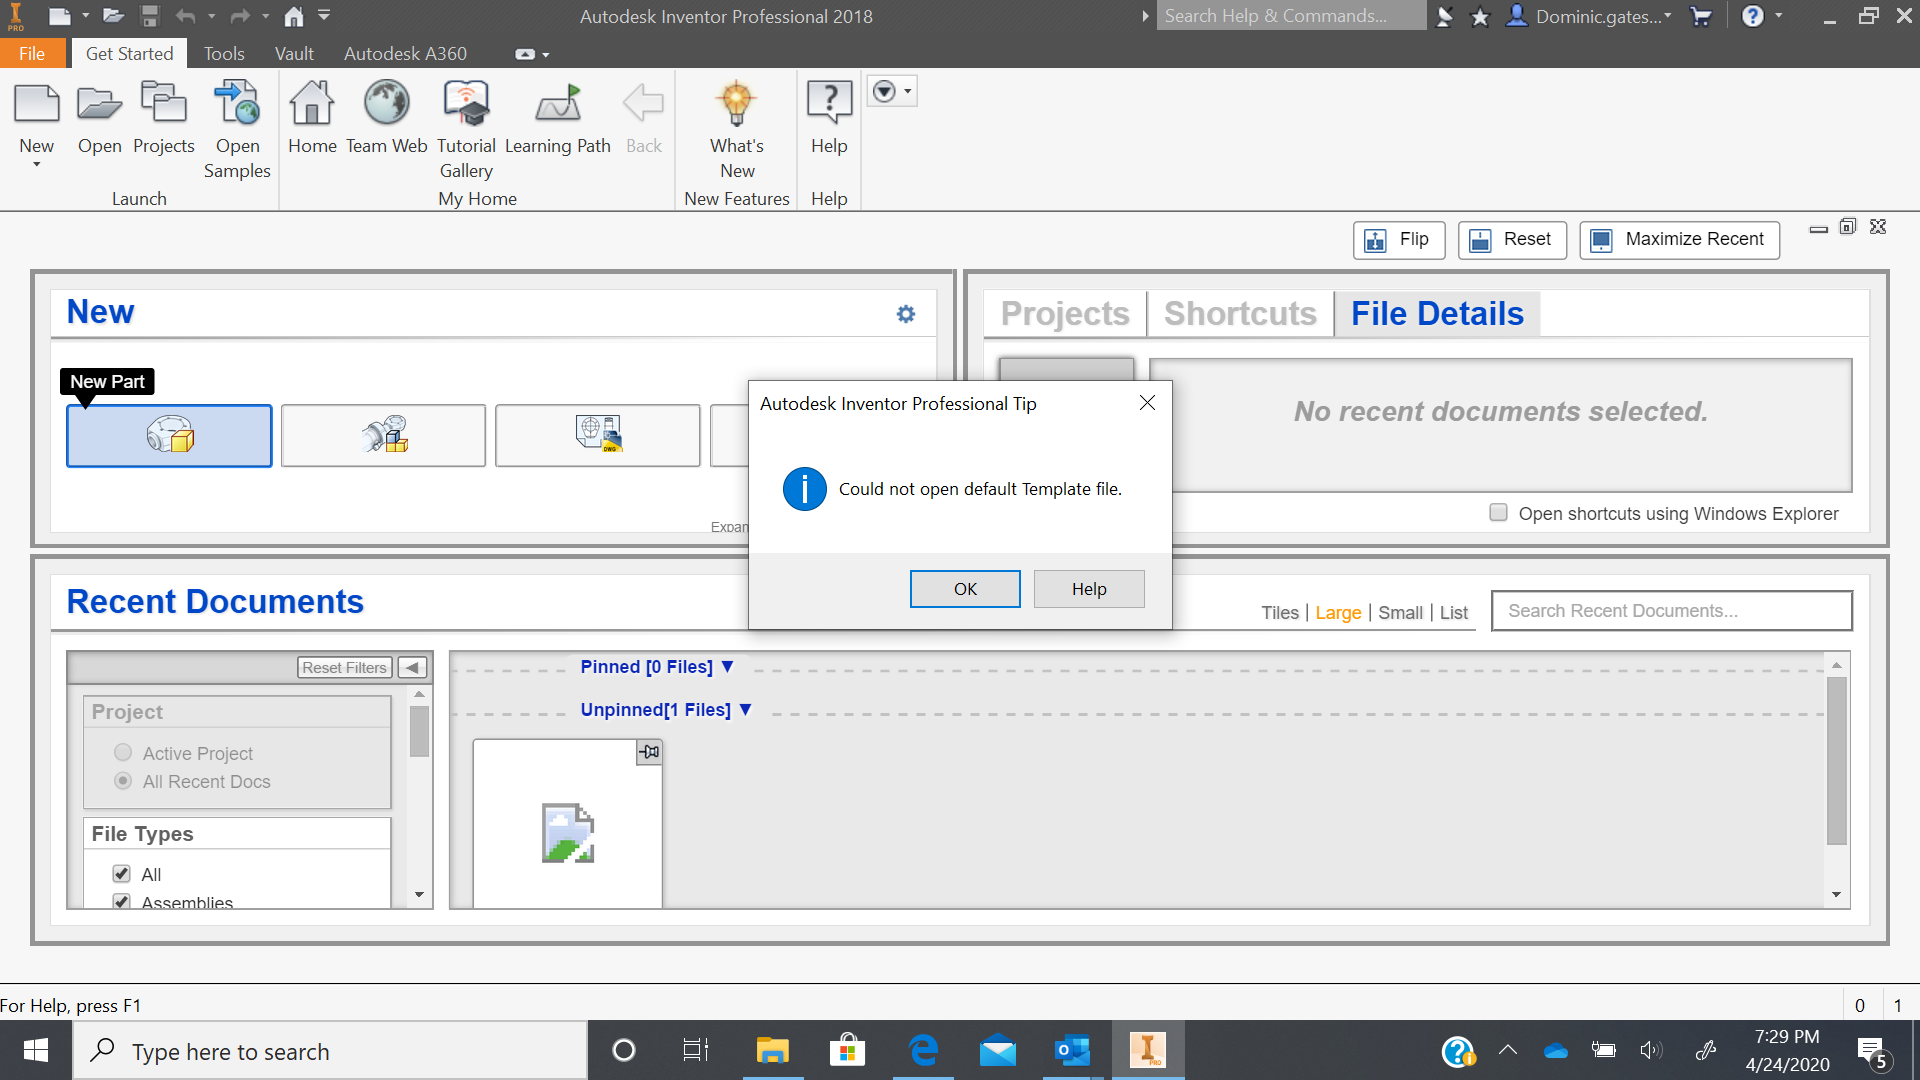Image resolution: width=1920 pixels, height=1080 pixels.
Task: Open the settings gear on the New panel
Action: coord(906,313)
